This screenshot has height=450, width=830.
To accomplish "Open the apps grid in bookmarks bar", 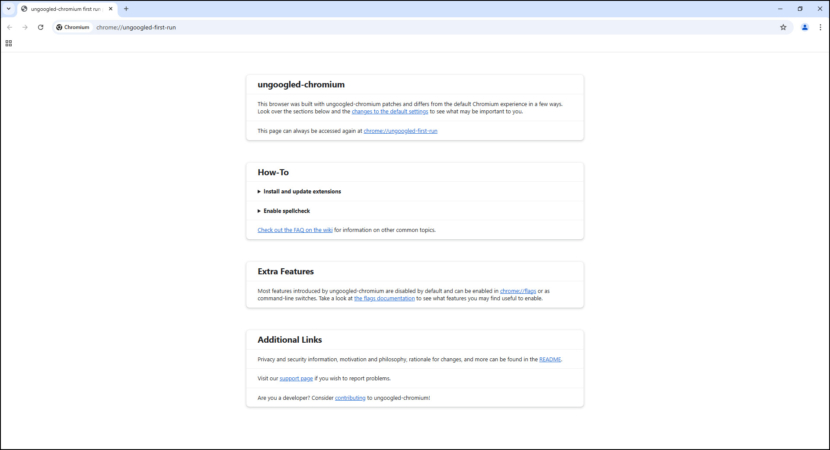I will [8, 43].
